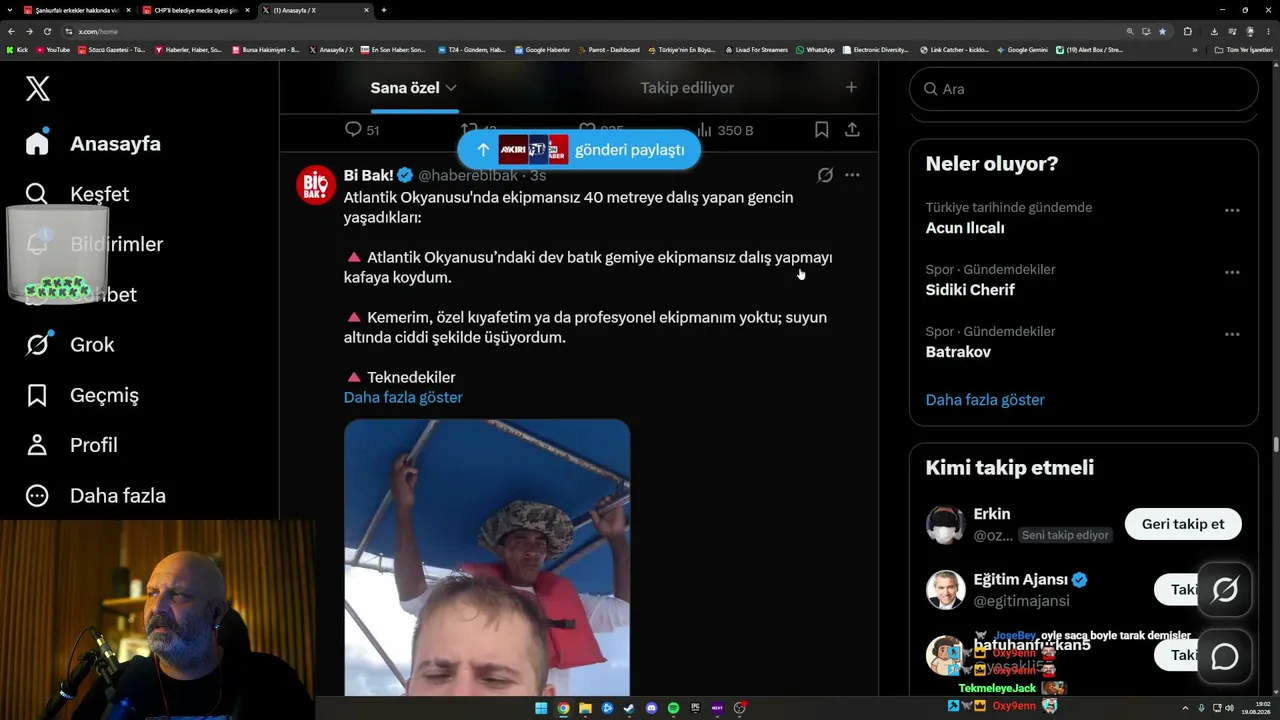
Task: Open the Sana özel feed dropdown
Action: click(414, 88)
